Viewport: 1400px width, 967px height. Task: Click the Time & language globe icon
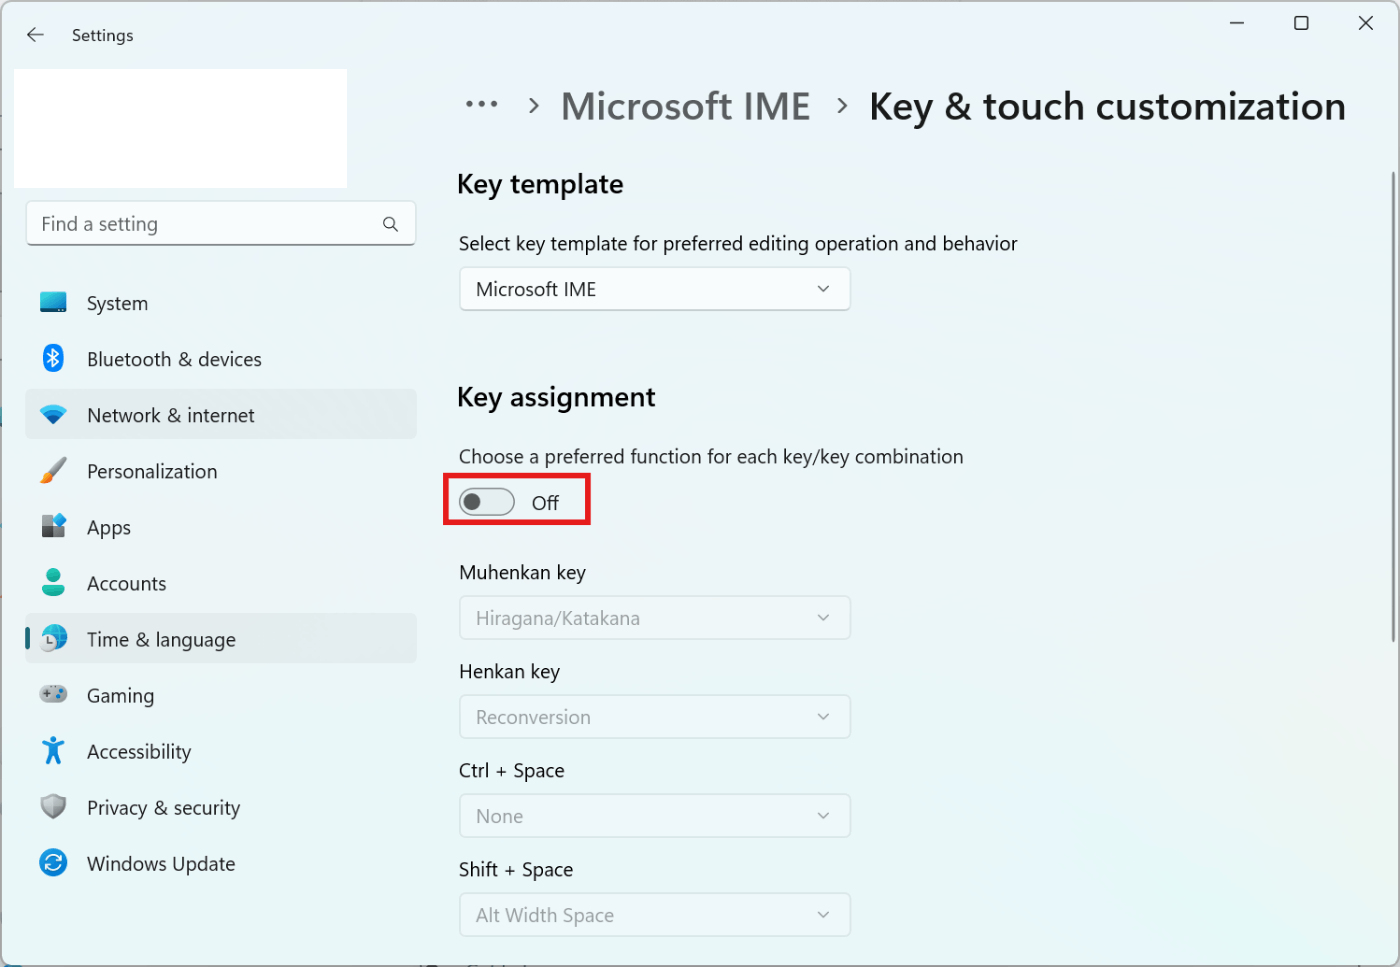[x=54, y=638]
